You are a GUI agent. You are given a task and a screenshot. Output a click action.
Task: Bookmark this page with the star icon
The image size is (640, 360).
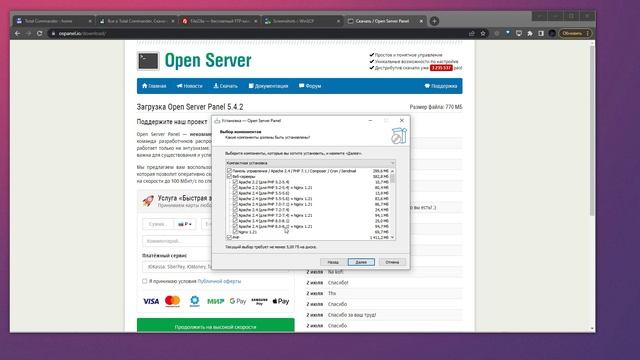[483, 33]
